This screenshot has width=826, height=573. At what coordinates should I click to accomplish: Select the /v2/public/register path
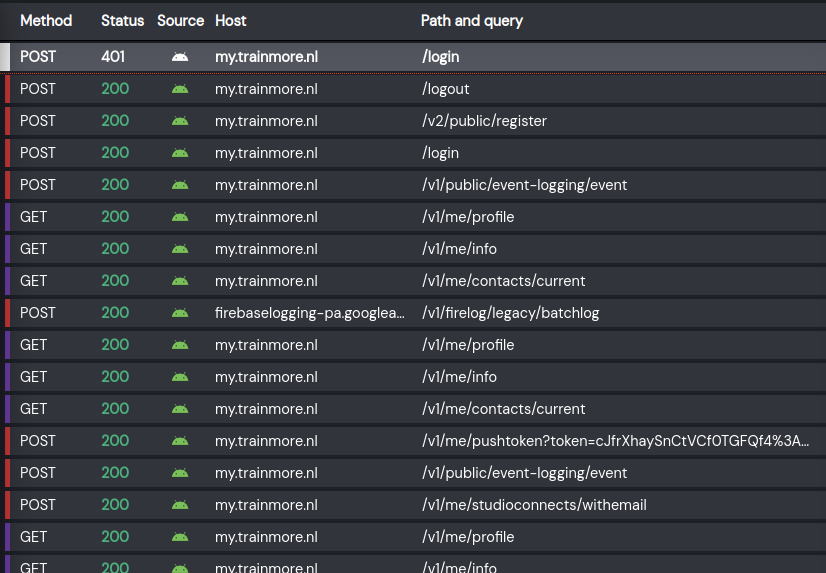click(x=484, y=121)
